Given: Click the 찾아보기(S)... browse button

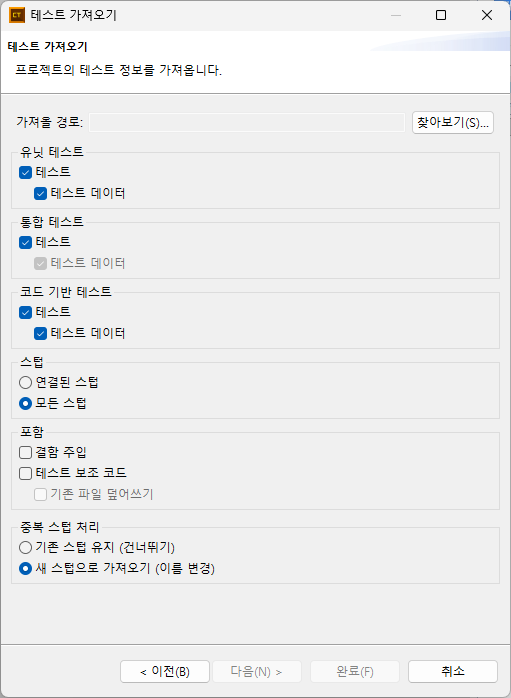Looking at the screenshot, I should click(453, 122).
